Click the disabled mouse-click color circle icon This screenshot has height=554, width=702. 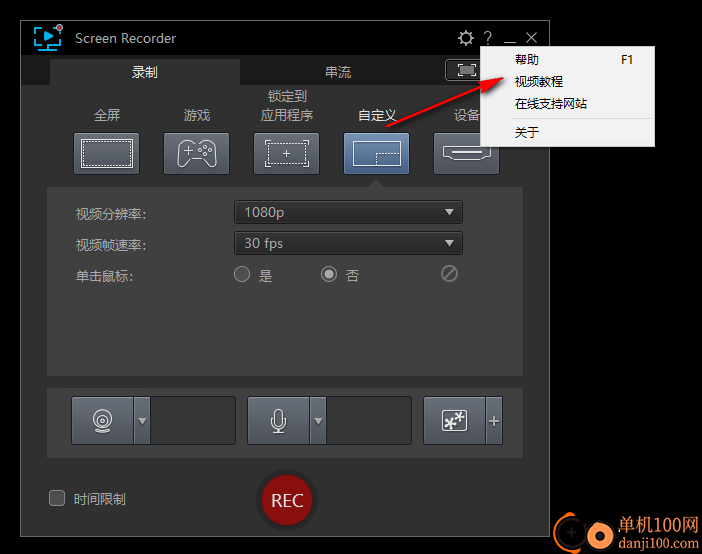click(449, 274)
